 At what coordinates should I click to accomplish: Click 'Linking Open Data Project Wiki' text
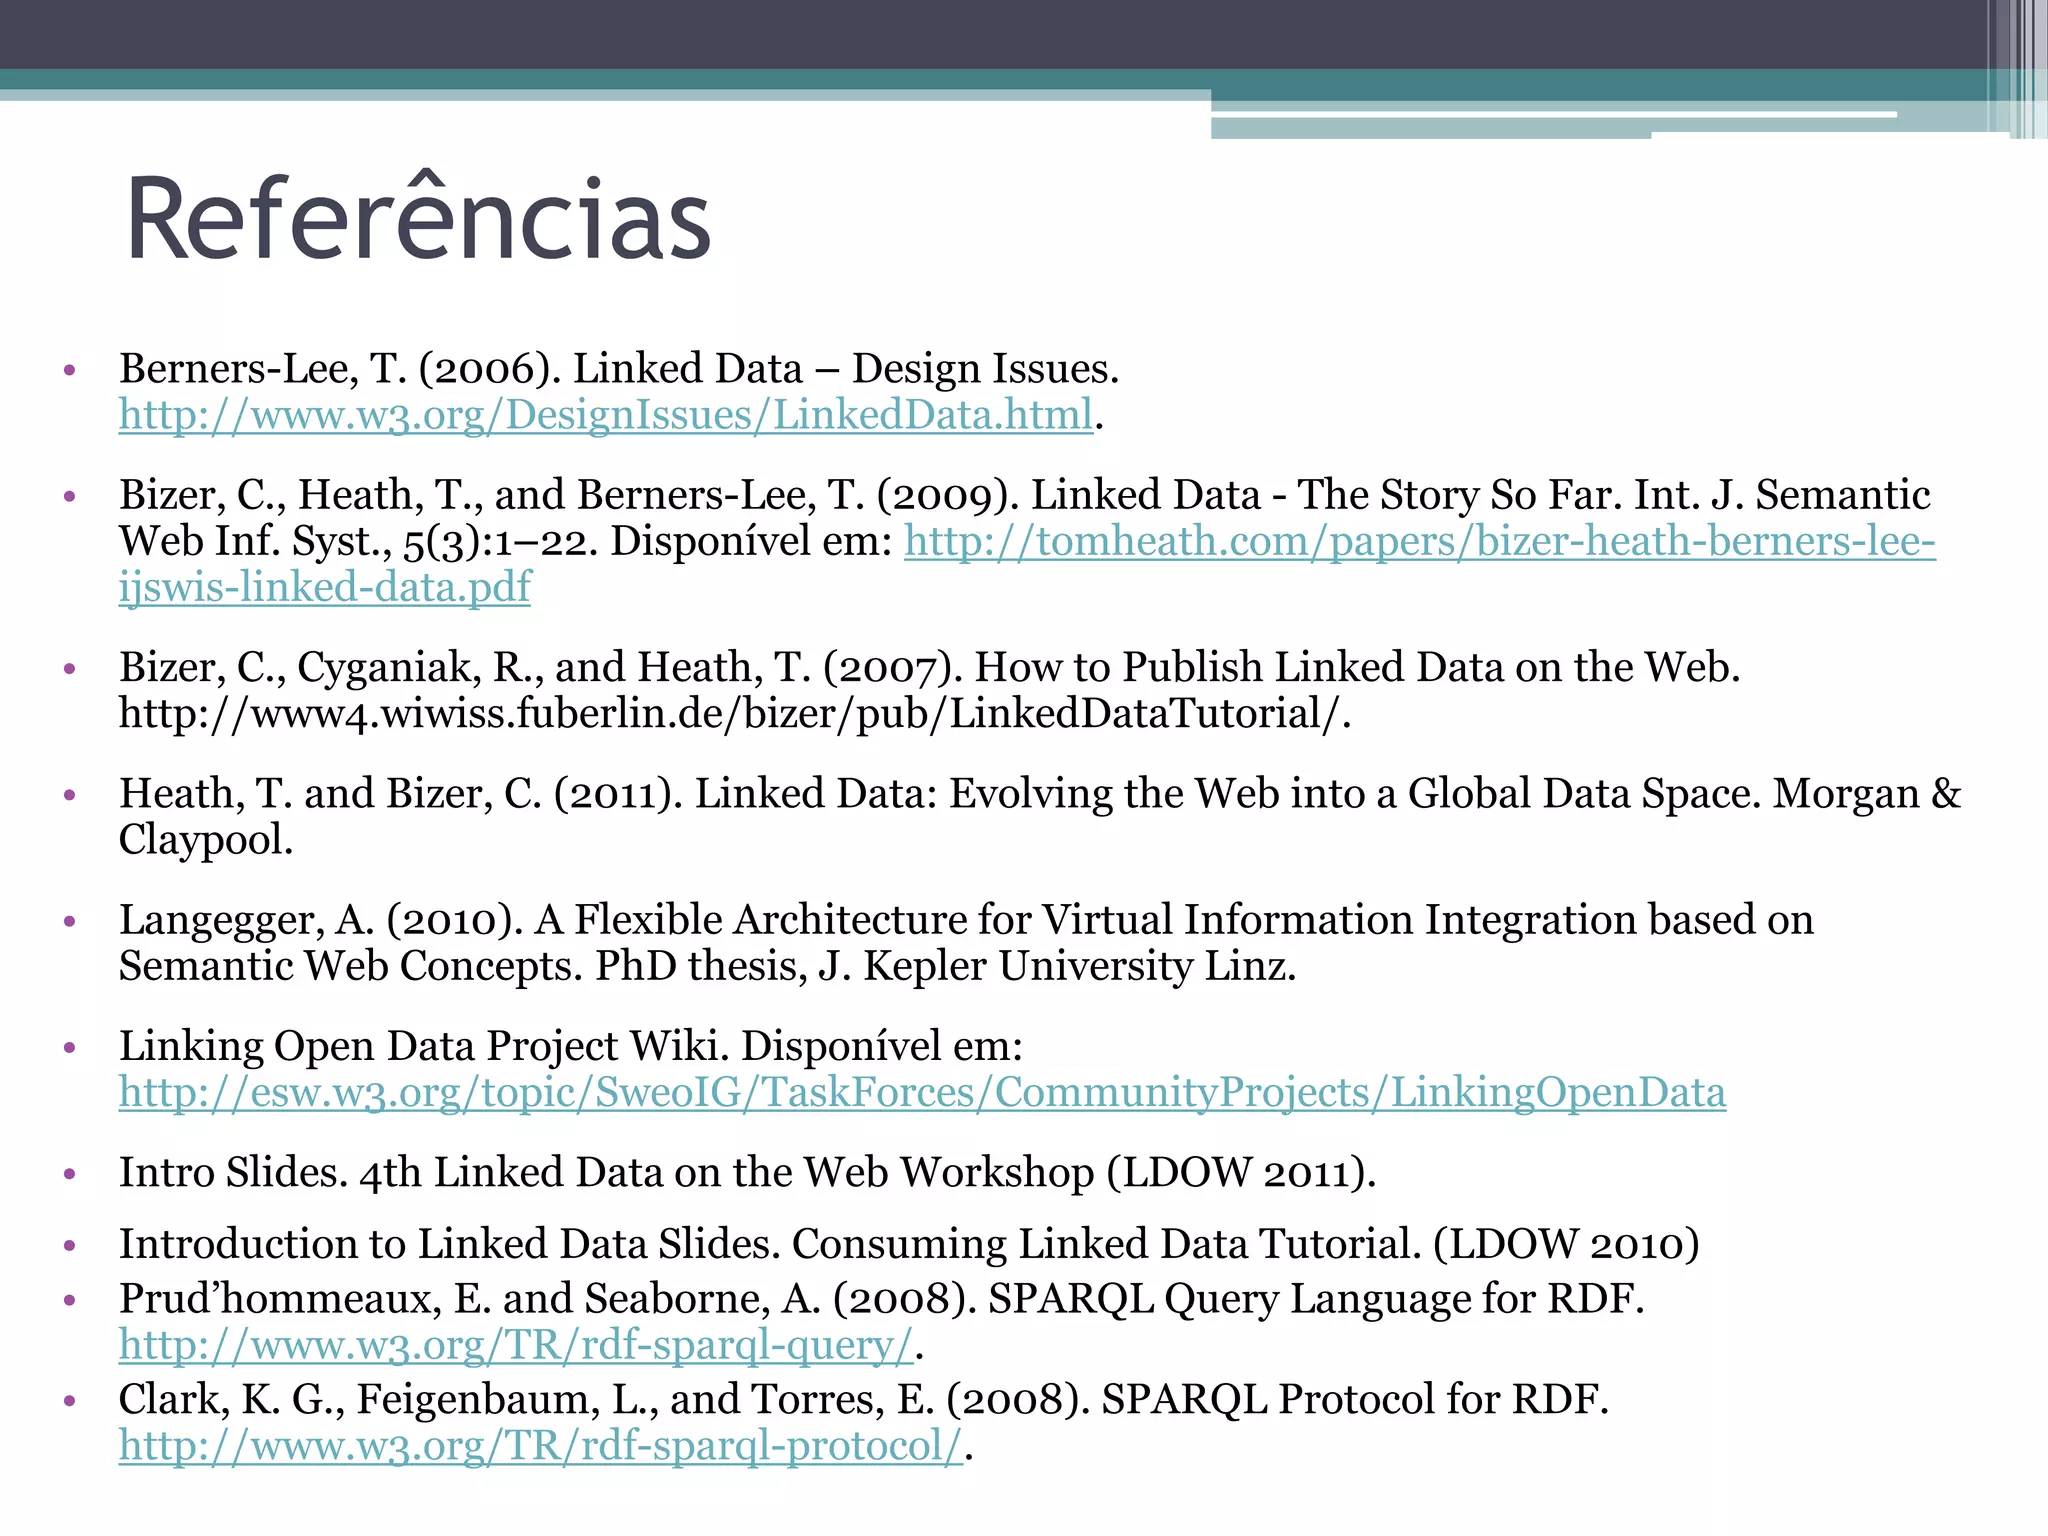tap(424, 1046)
